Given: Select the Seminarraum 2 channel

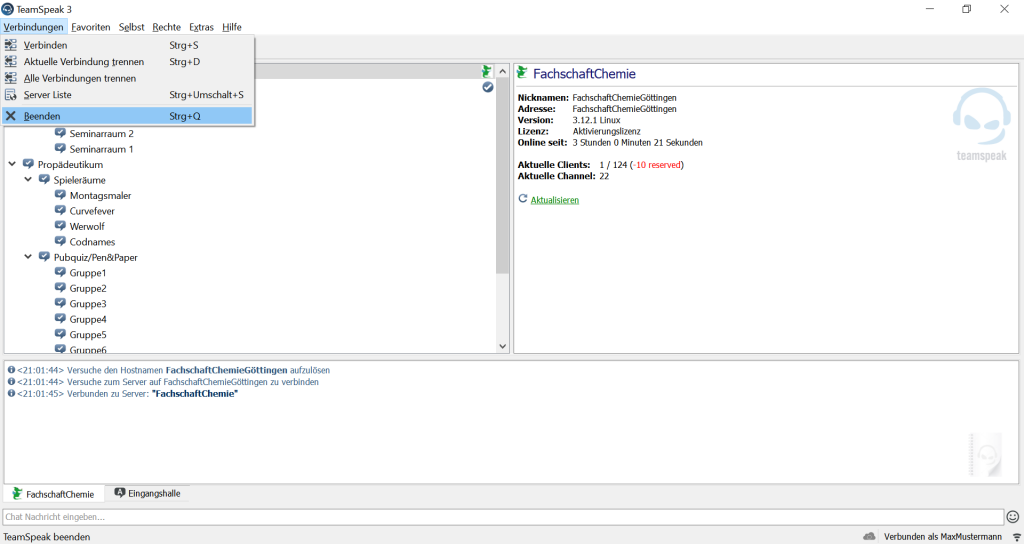Looking at the screenshot, I should (101, 133).
